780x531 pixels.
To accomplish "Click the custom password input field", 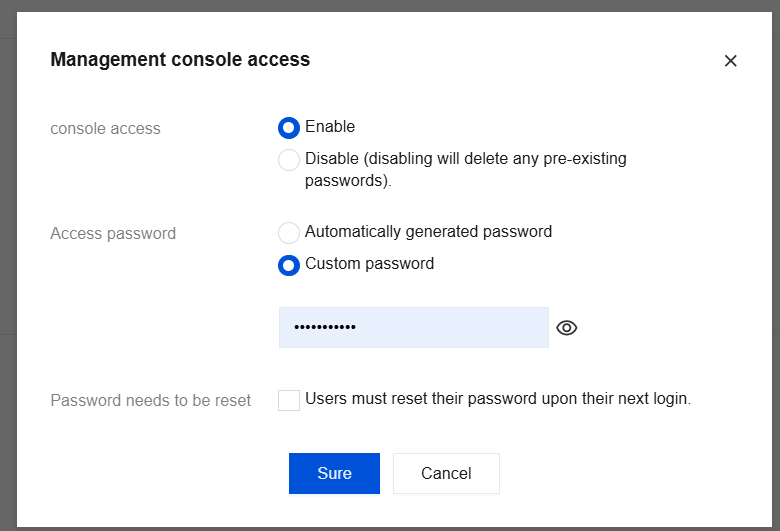I will click(413, 328).
